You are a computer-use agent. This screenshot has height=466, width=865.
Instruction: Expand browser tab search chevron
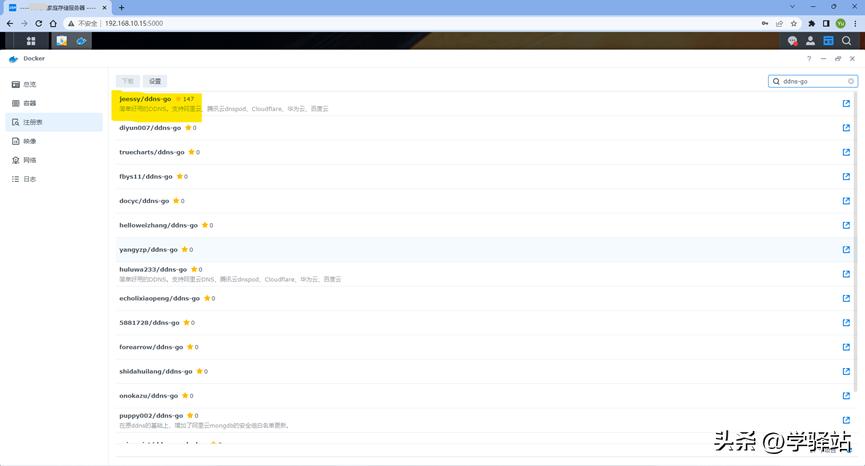coord(792,7)
